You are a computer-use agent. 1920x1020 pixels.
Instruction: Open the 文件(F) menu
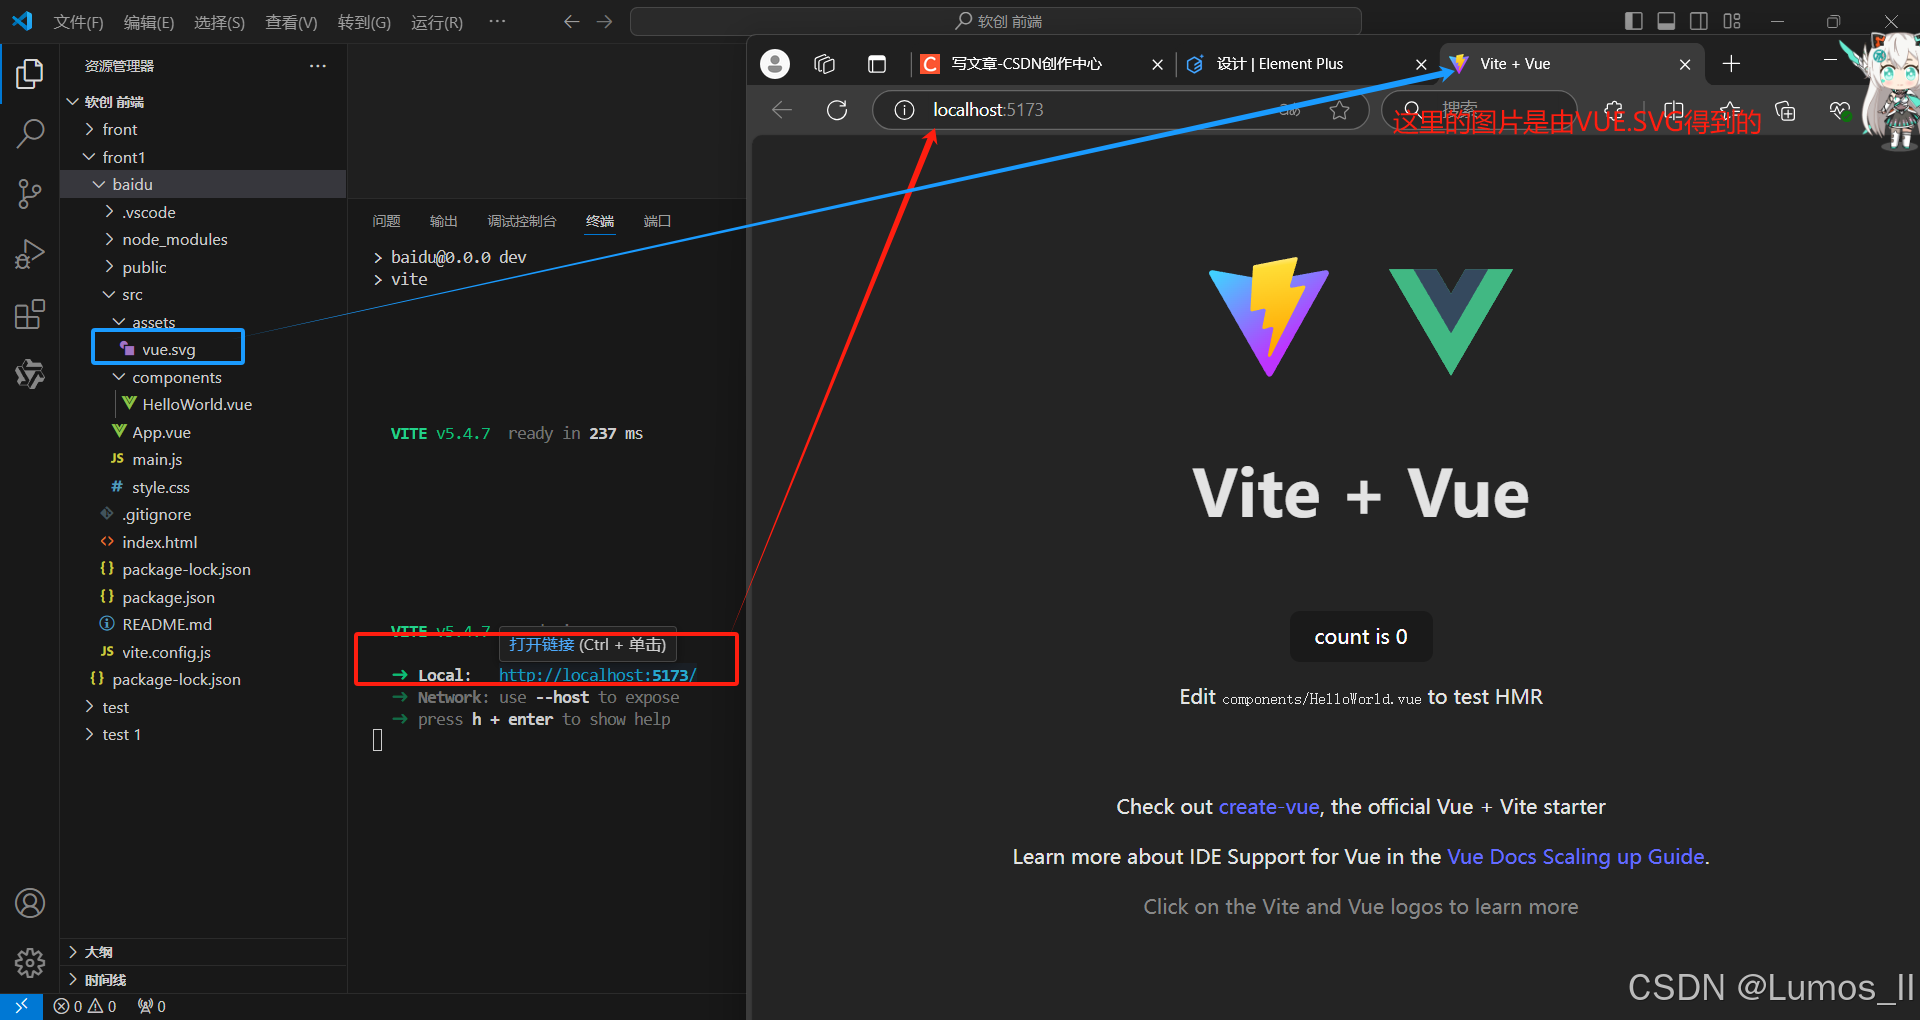point(78,22)
